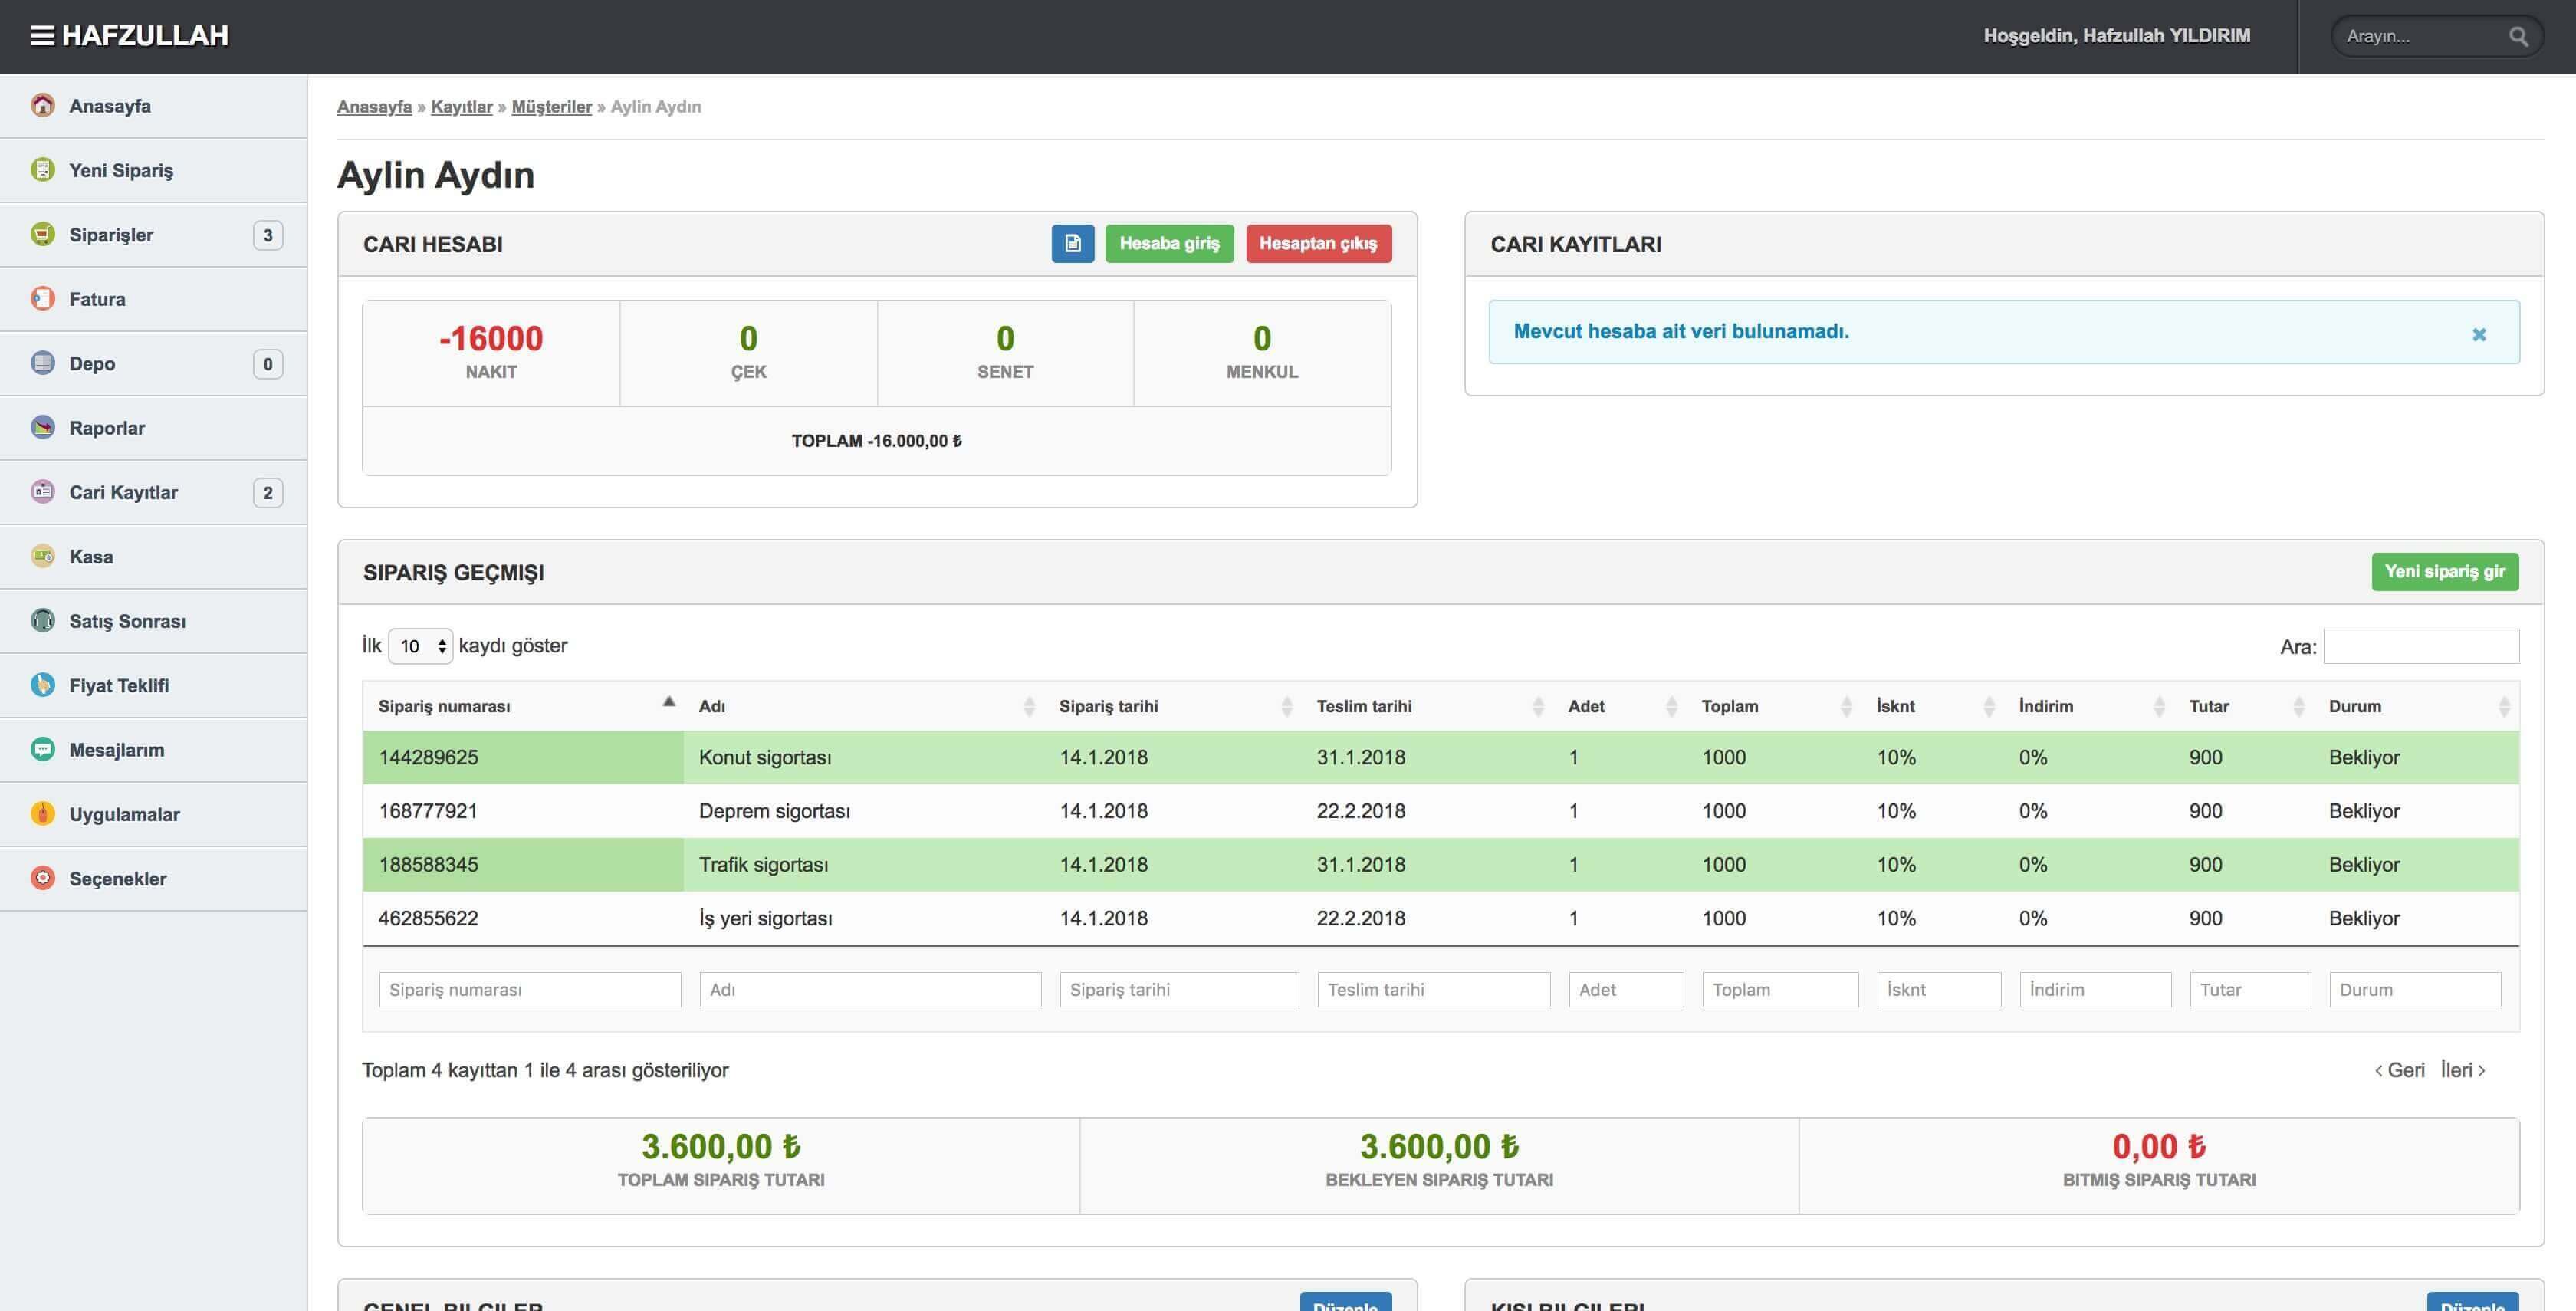Open Cari Kayıtlar in the sidebar menu
This screenshot has height=1311, width=2576.
click(123, 492)
